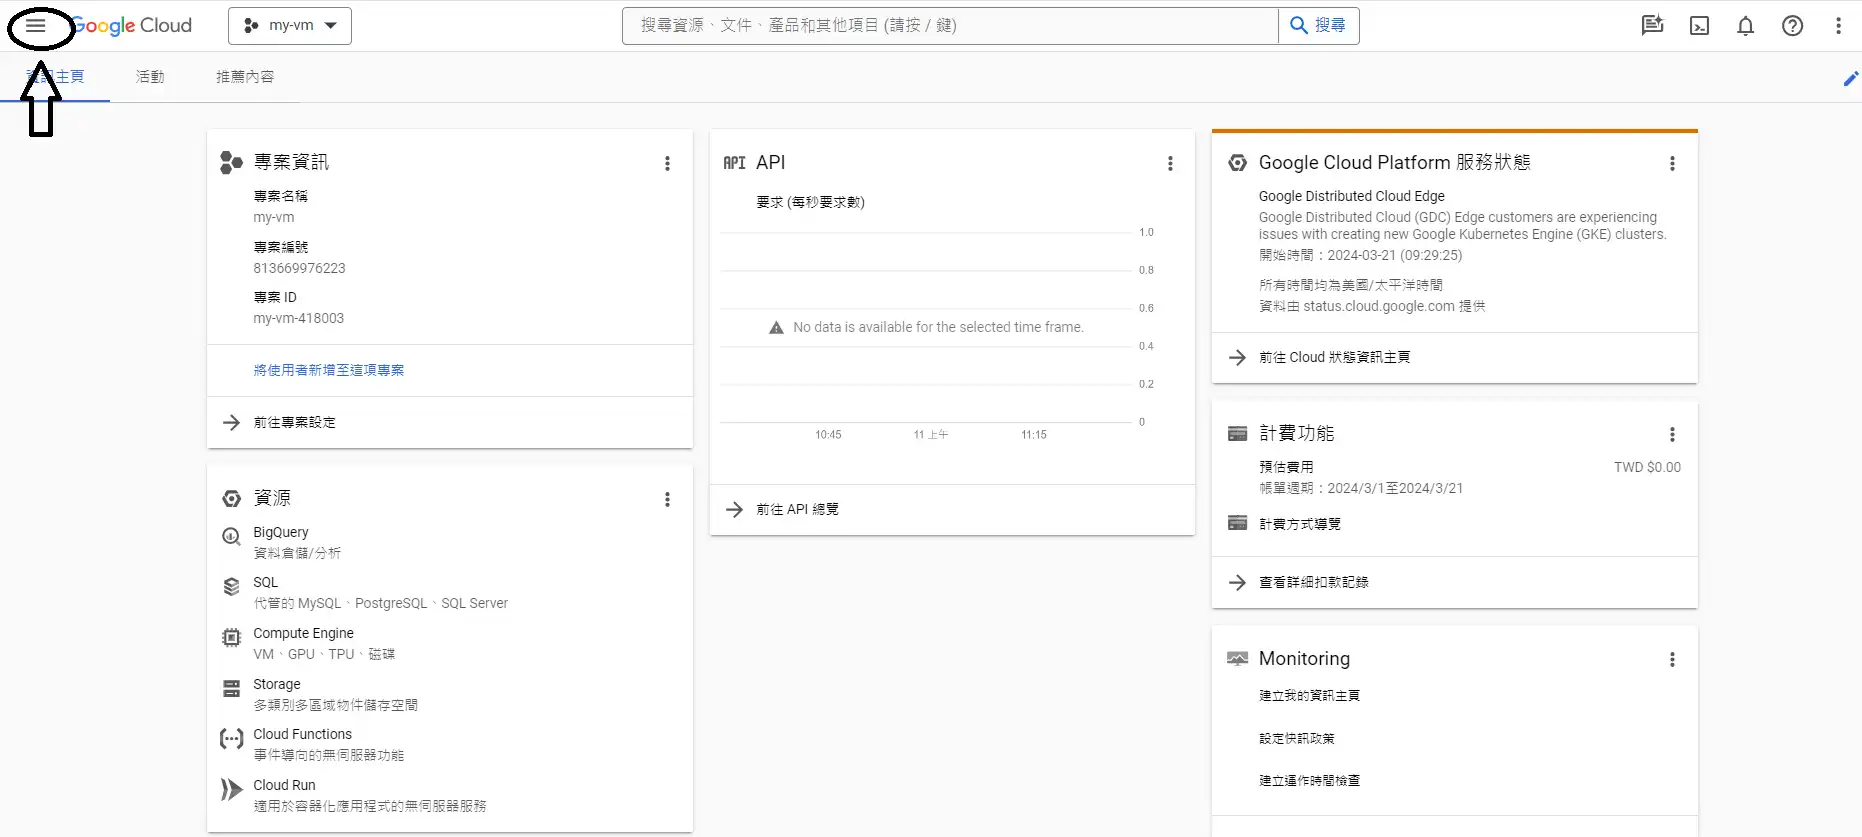This screenshot has height=837, width=1862.
Task: Click the Compute Engine resource icon
Action: [x=231, y=638]
